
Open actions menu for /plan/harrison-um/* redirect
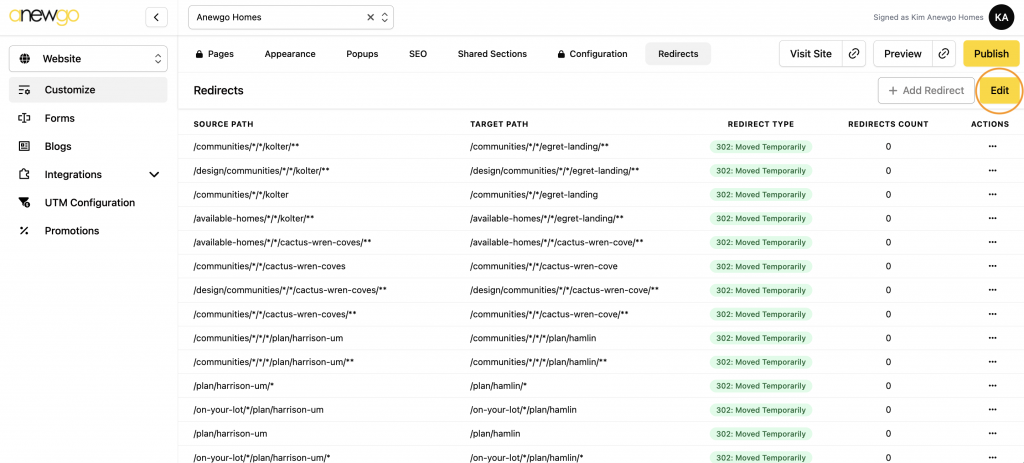(x=992, y=386)
